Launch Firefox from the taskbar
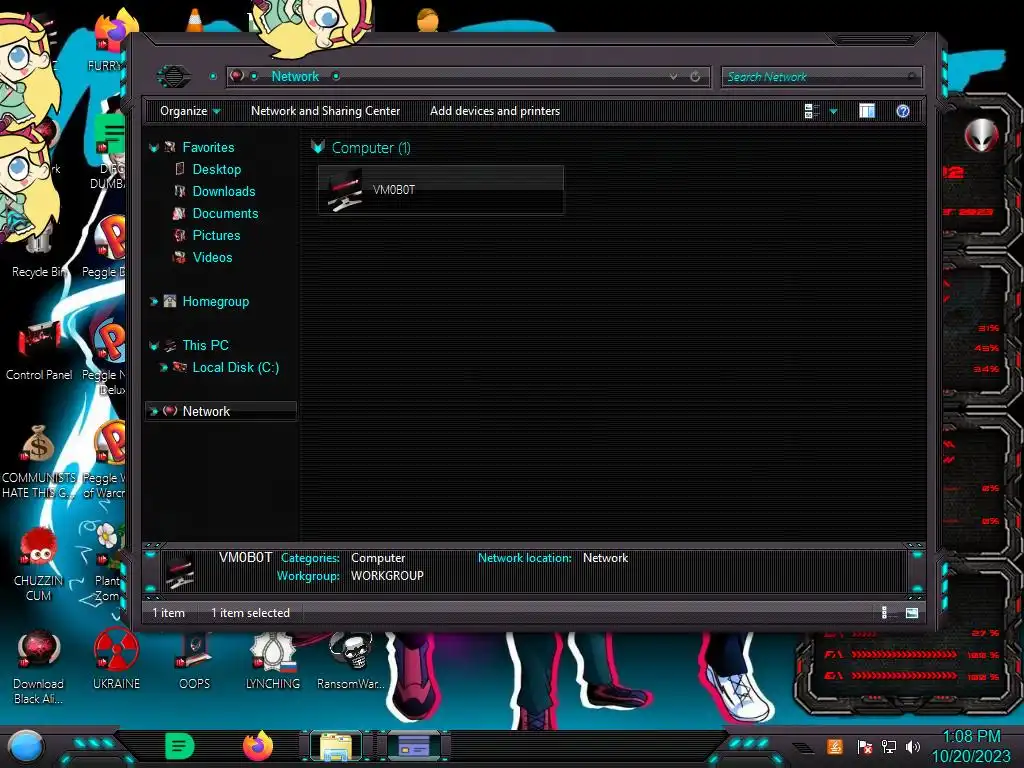This screenshot has width=1024, height=768. pos(258,746)
